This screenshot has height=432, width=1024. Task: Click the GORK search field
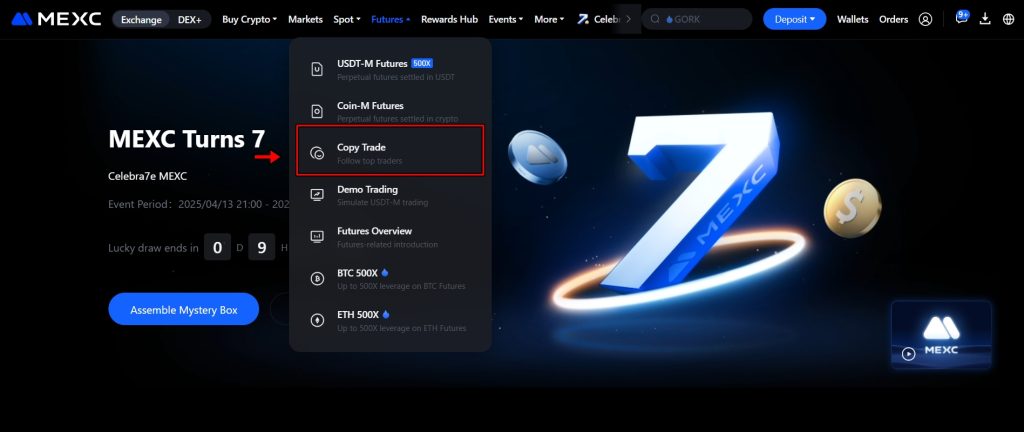pyautogui.click(x=698, y=19)
